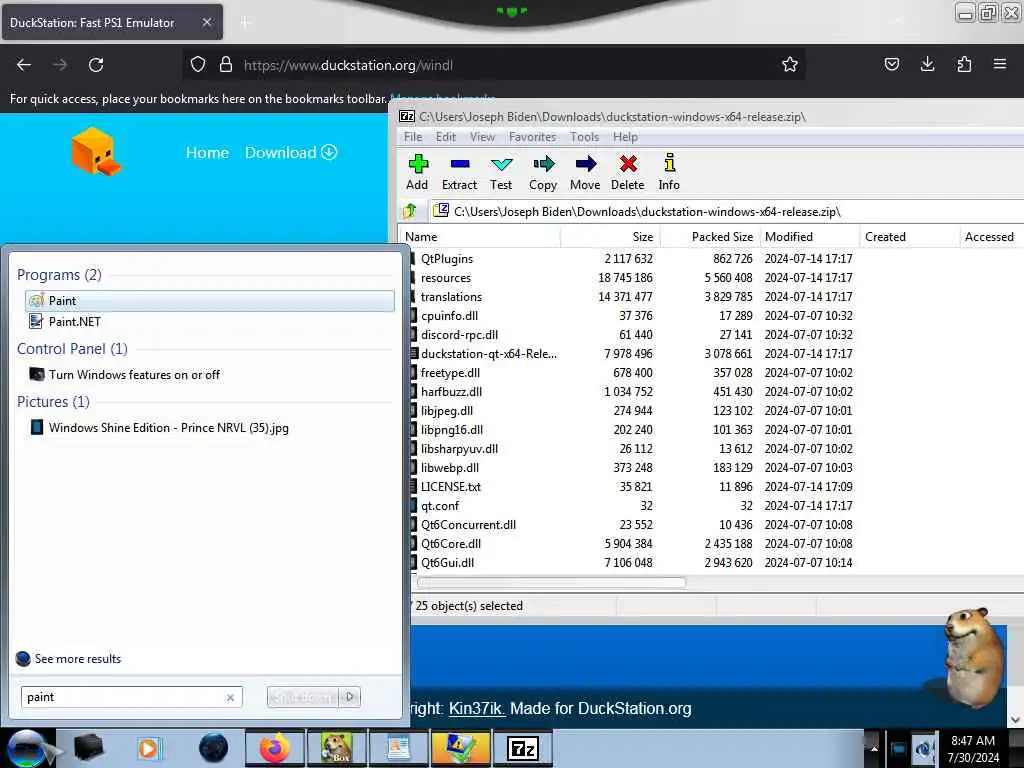Click the Move icon in 7-Zip toolbar
Image resolution: width=1024 pixels, height=768 pixels.
click(585, 172)
